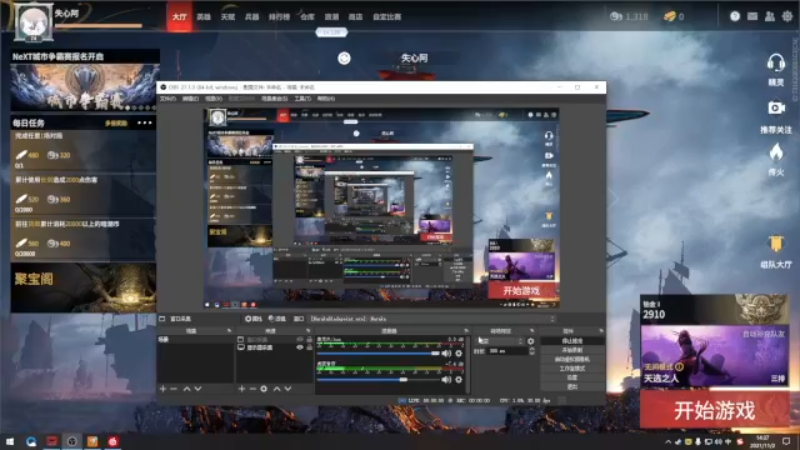Open the 组队大厅 team lobby icon
Viewport: 800px width, 450px height.
click(776, 244)
